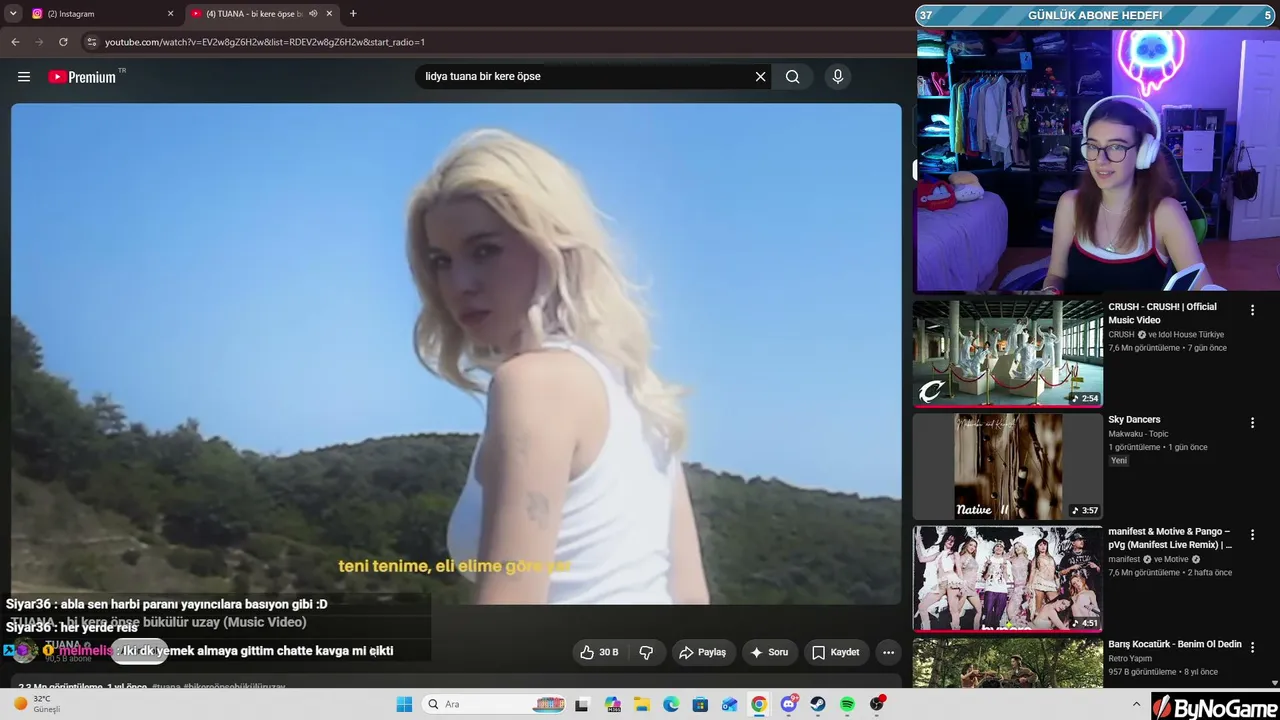Open Outlook from the taskbar
This screenshot has height=720, width=1280.
click(730, 704)
